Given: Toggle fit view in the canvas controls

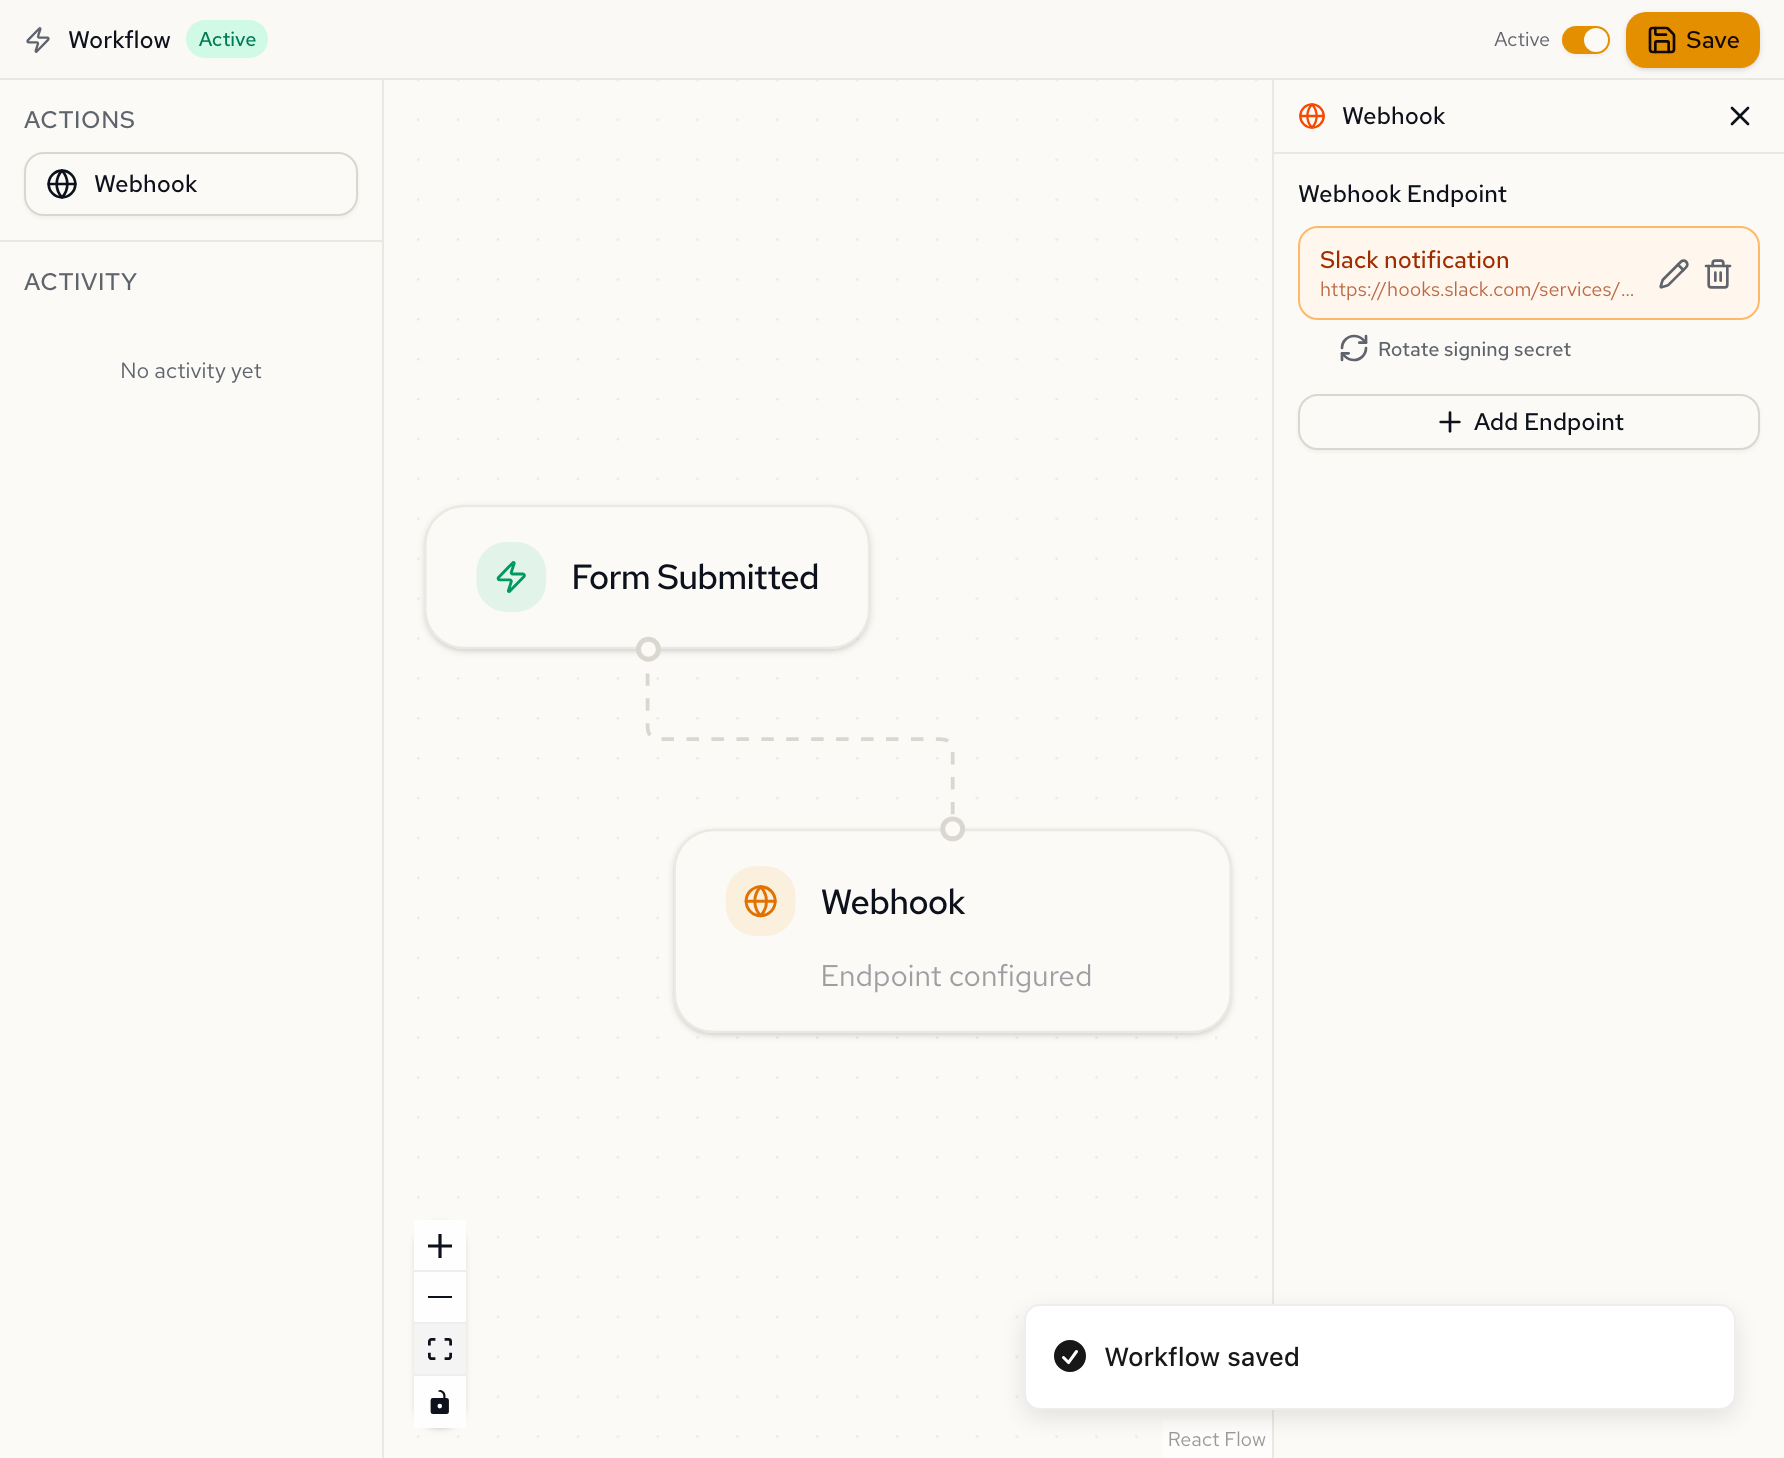Looking at the screenshot, I should pyautogui.click(x=439, y=1348).
